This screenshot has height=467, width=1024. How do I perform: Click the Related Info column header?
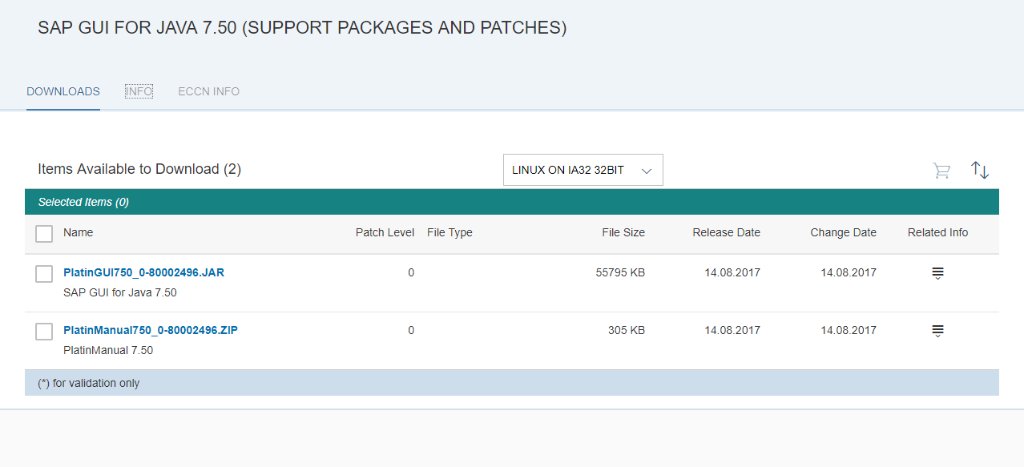click(938, 233)
